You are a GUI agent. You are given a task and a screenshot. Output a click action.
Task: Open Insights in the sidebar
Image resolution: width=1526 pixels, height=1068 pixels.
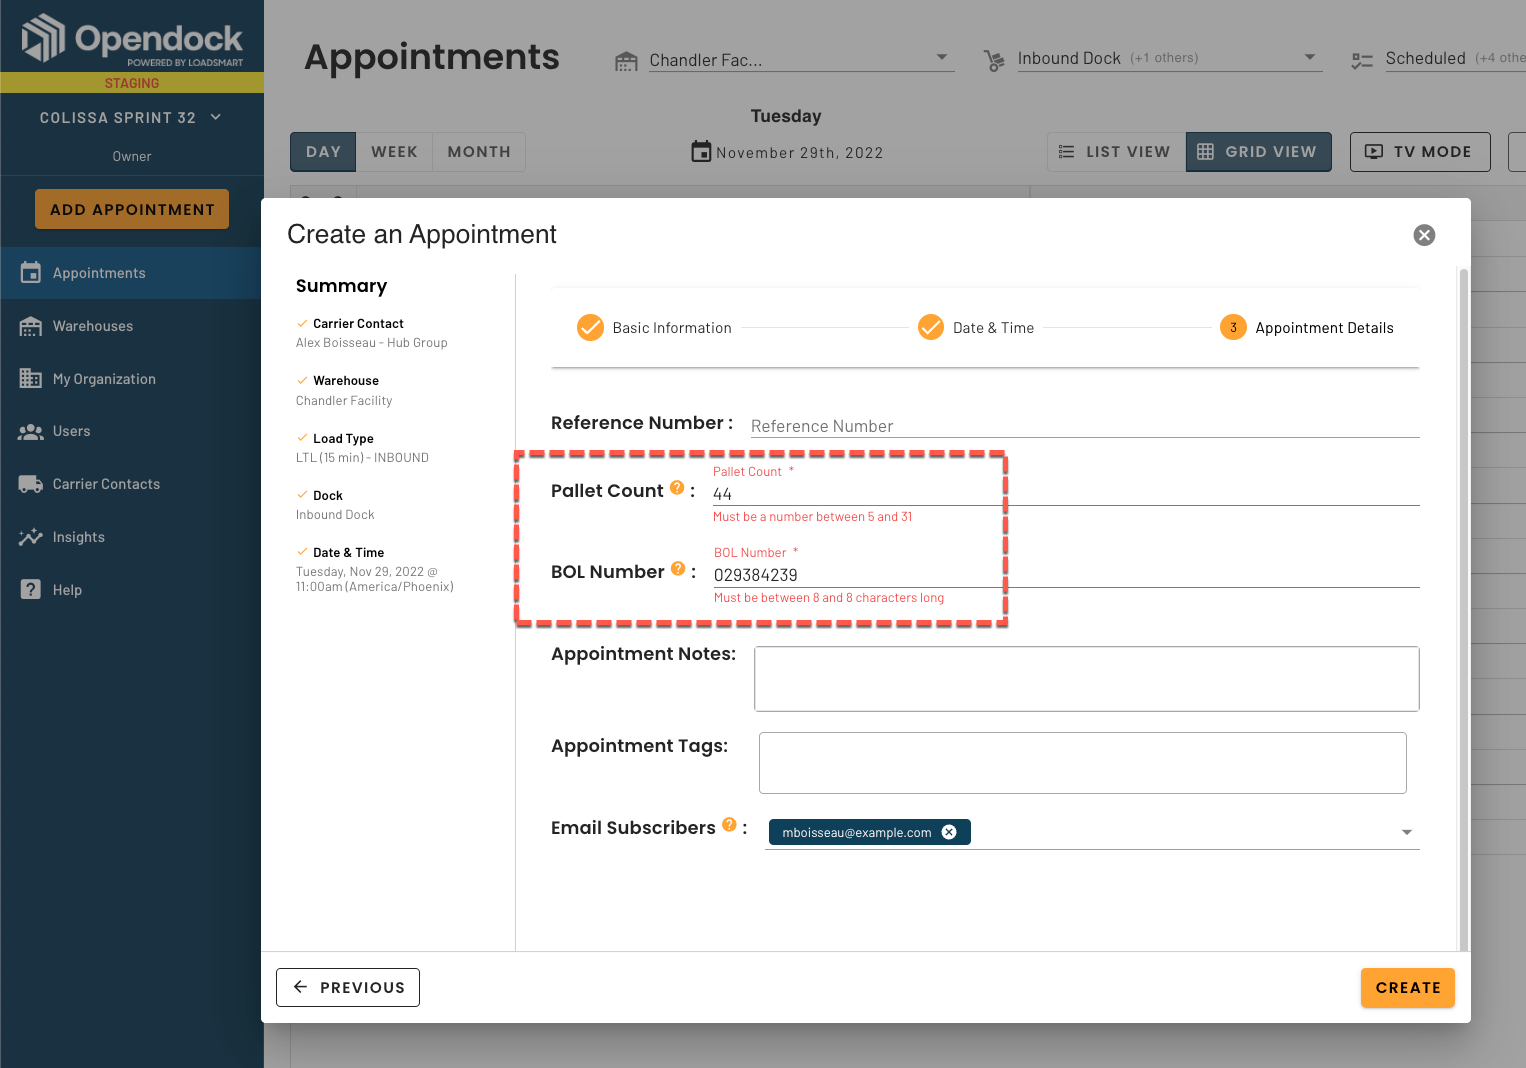click(x=132, y=537)
